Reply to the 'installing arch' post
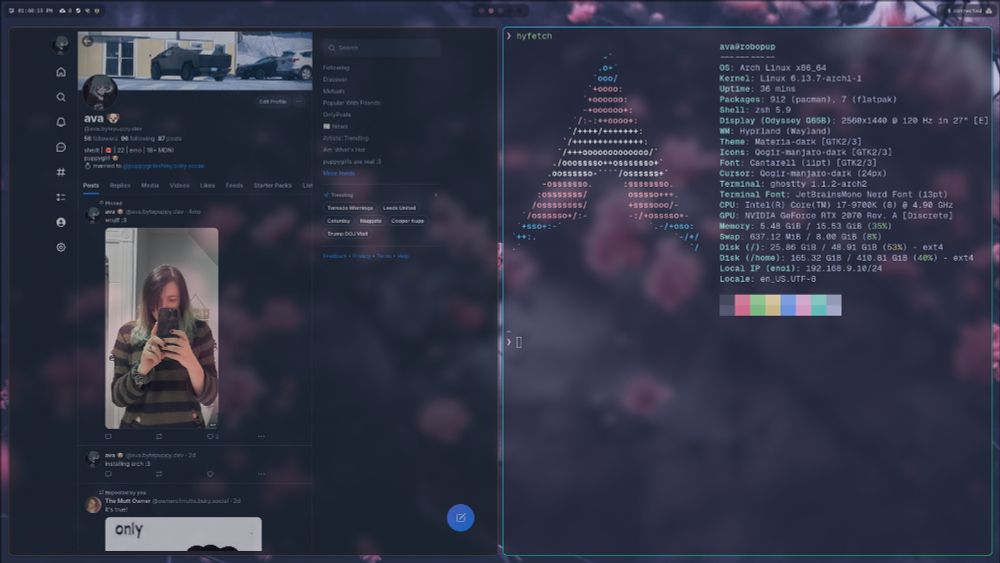This screenshot has height=563, width=1000. point(108,474)
